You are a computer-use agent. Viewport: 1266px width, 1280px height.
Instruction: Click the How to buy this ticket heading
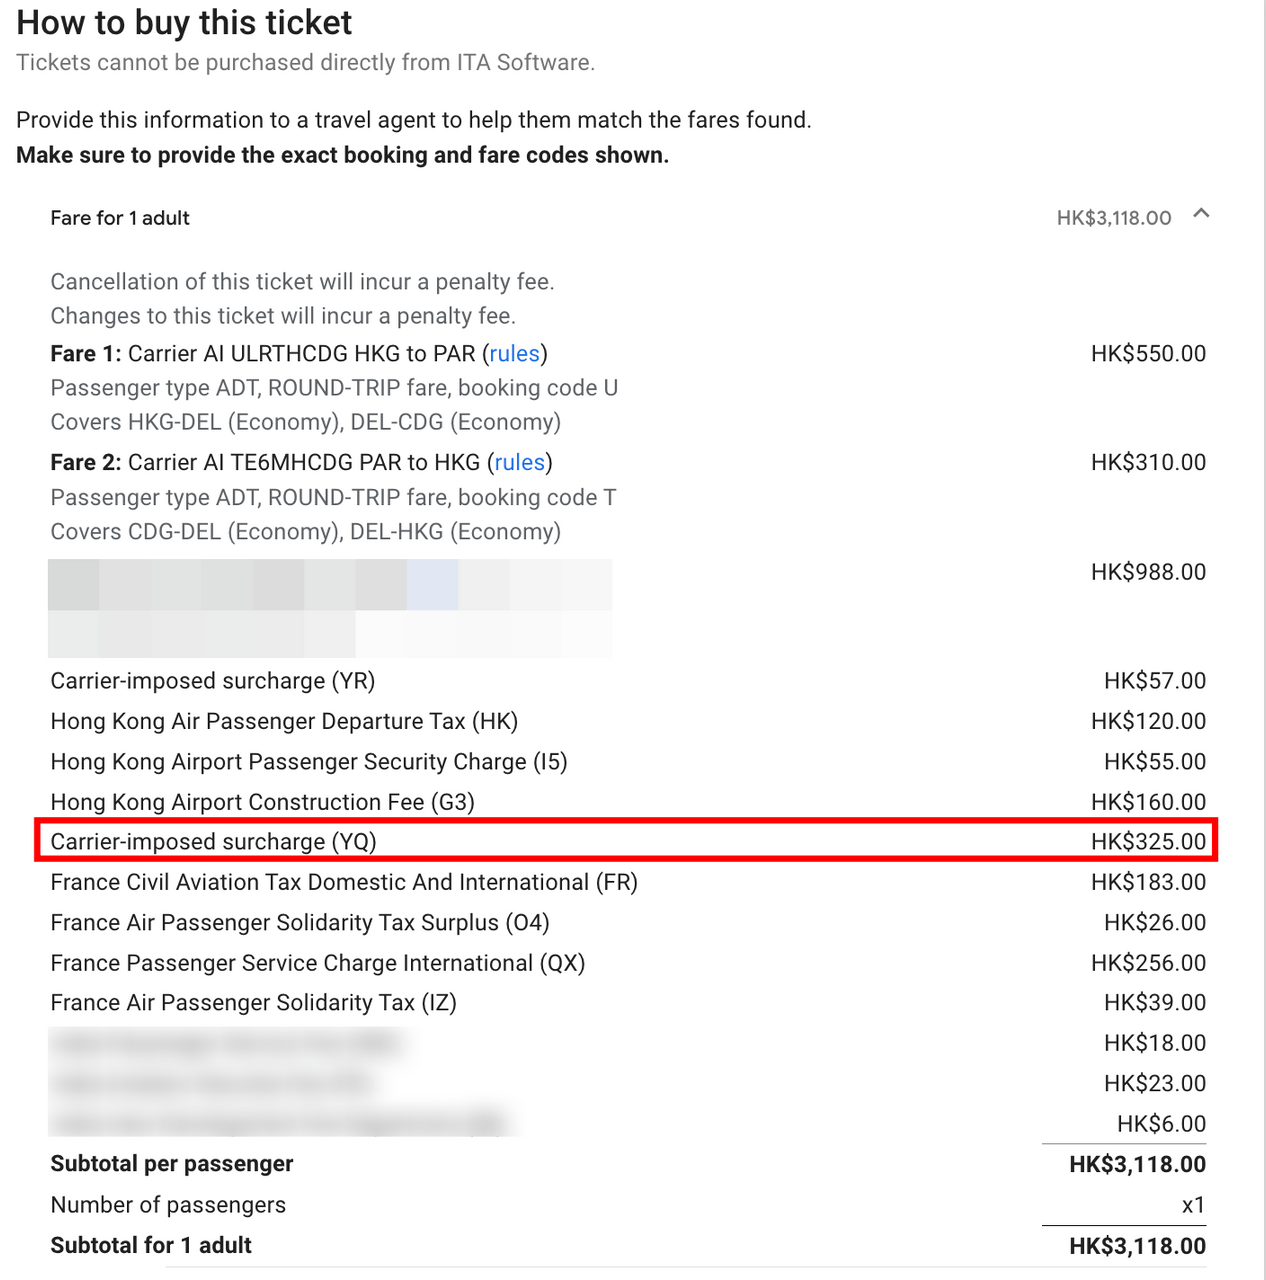pos(184,23)
